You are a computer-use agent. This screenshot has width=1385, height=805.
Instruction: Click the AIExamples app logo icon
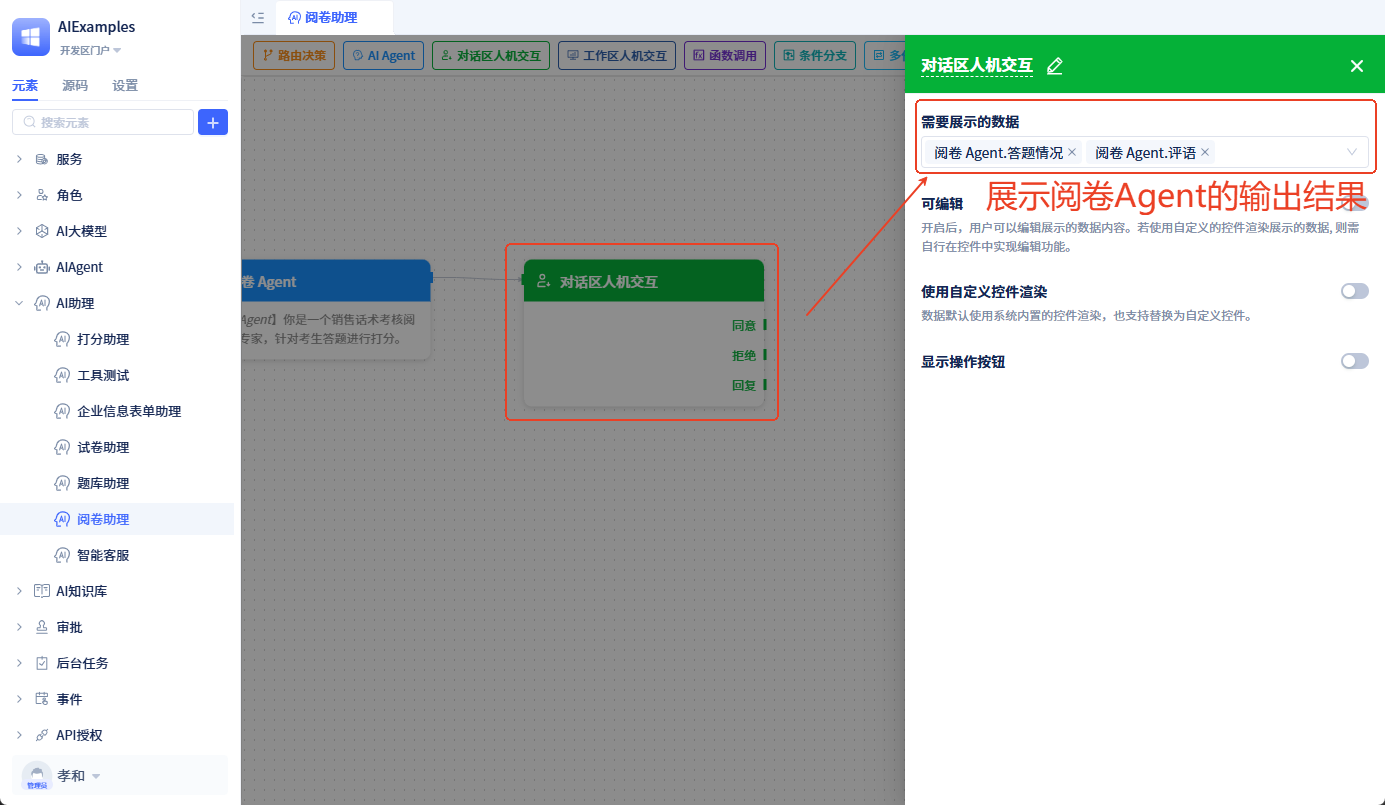pyautogui.click(x=31, y=37)
